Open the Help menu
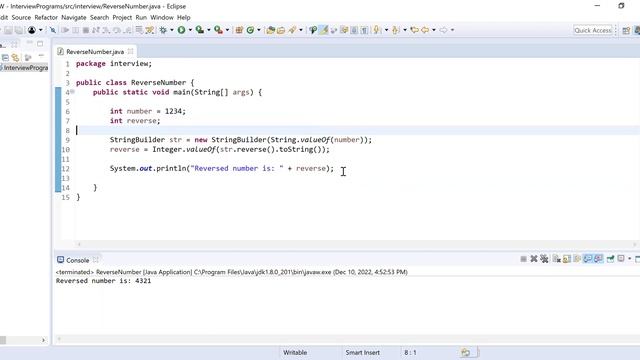The height and width of the screenshot is (360, 640). [184, 18]
